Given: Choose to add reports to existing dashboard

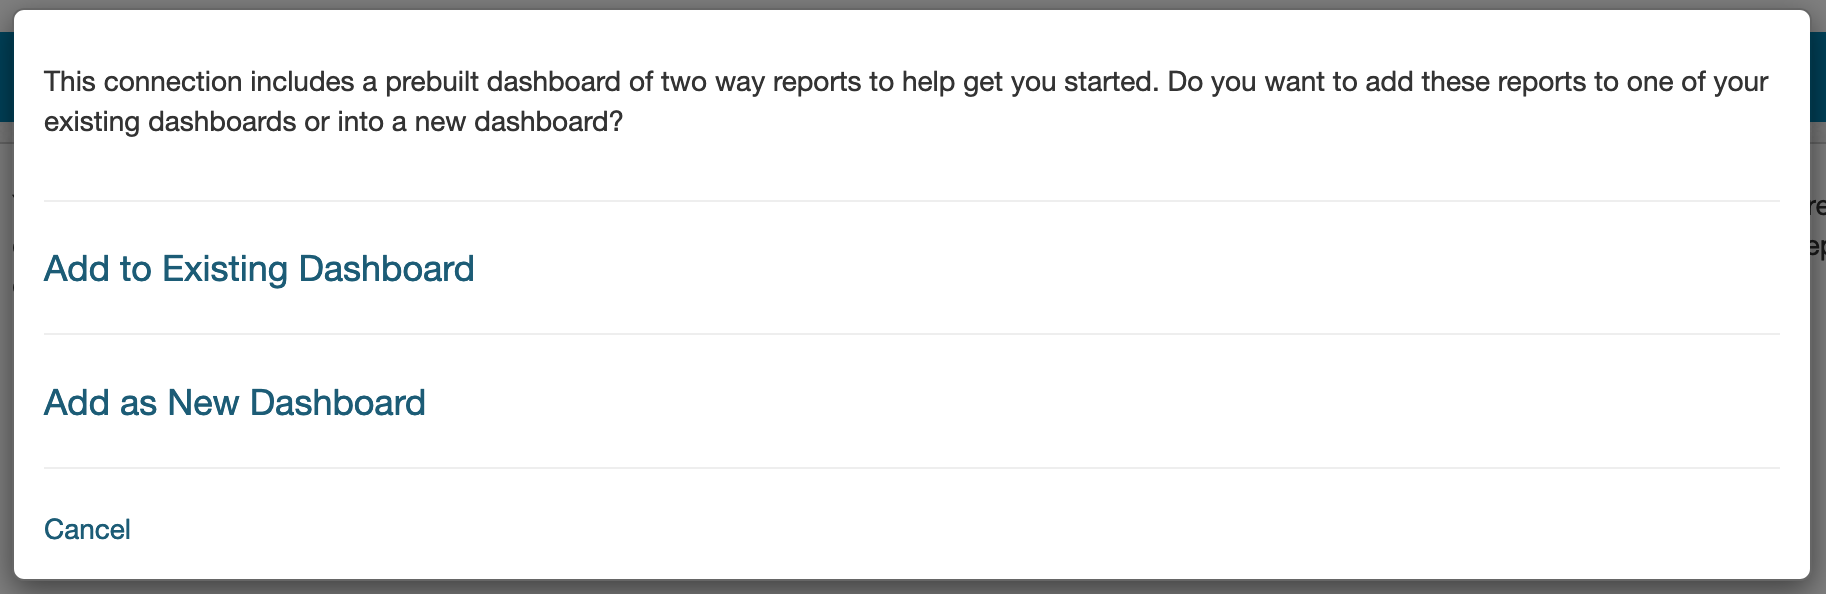Looking at the screenshot, I should click(x=259, y=269).
